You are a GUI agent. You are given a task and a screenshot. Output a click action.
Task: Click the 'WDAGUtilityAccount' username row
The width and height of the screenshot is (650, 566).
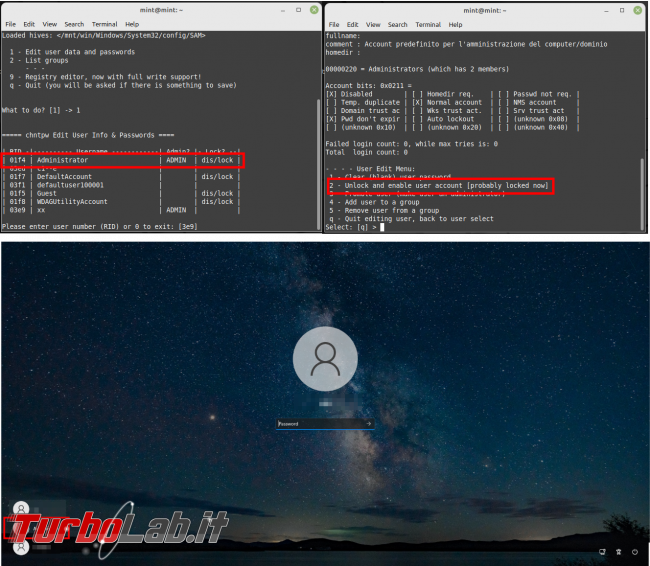click(122, 202)
